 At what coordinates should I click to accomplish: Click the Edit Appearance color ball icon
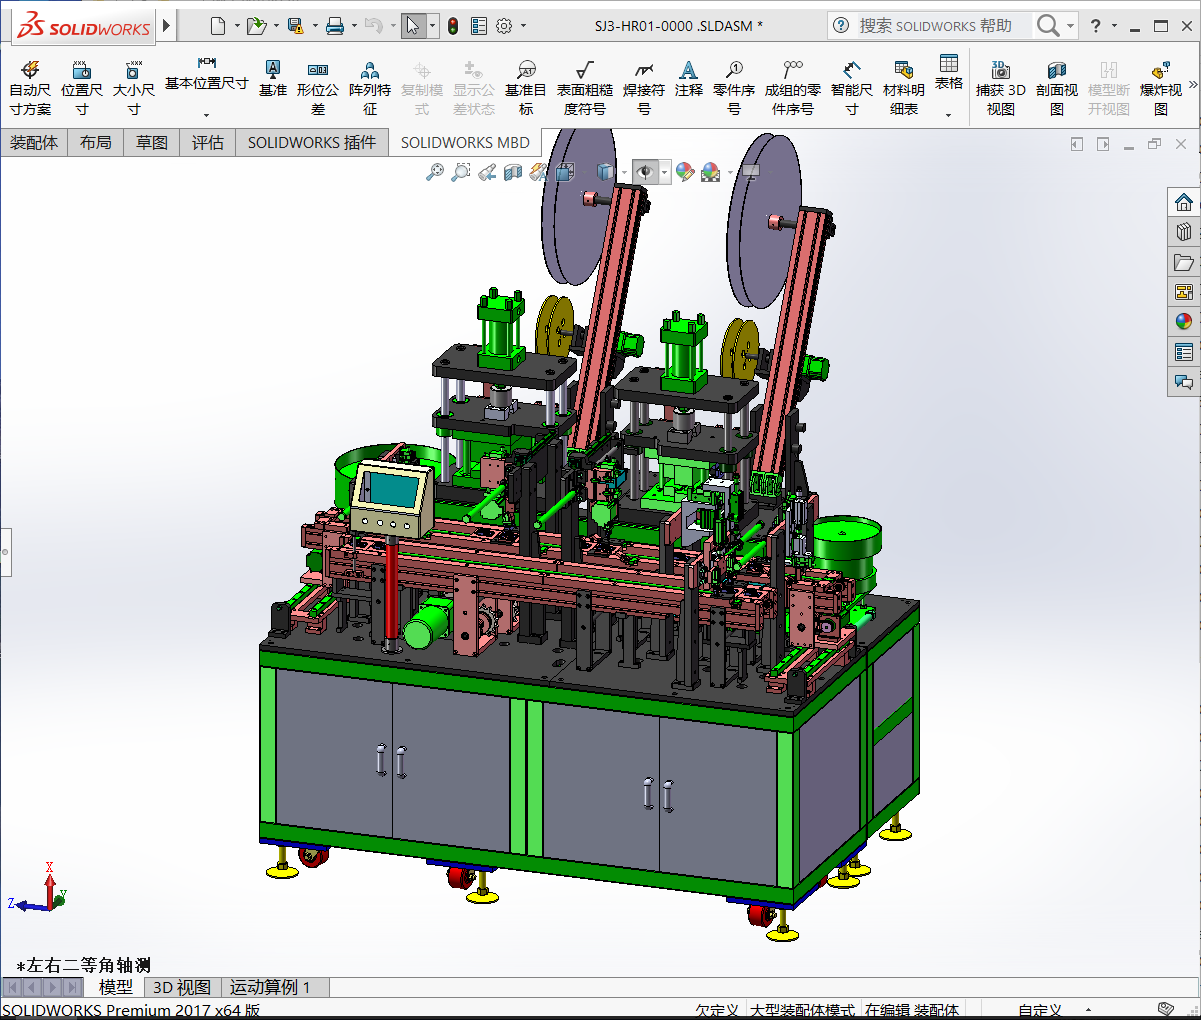point(684,172)
